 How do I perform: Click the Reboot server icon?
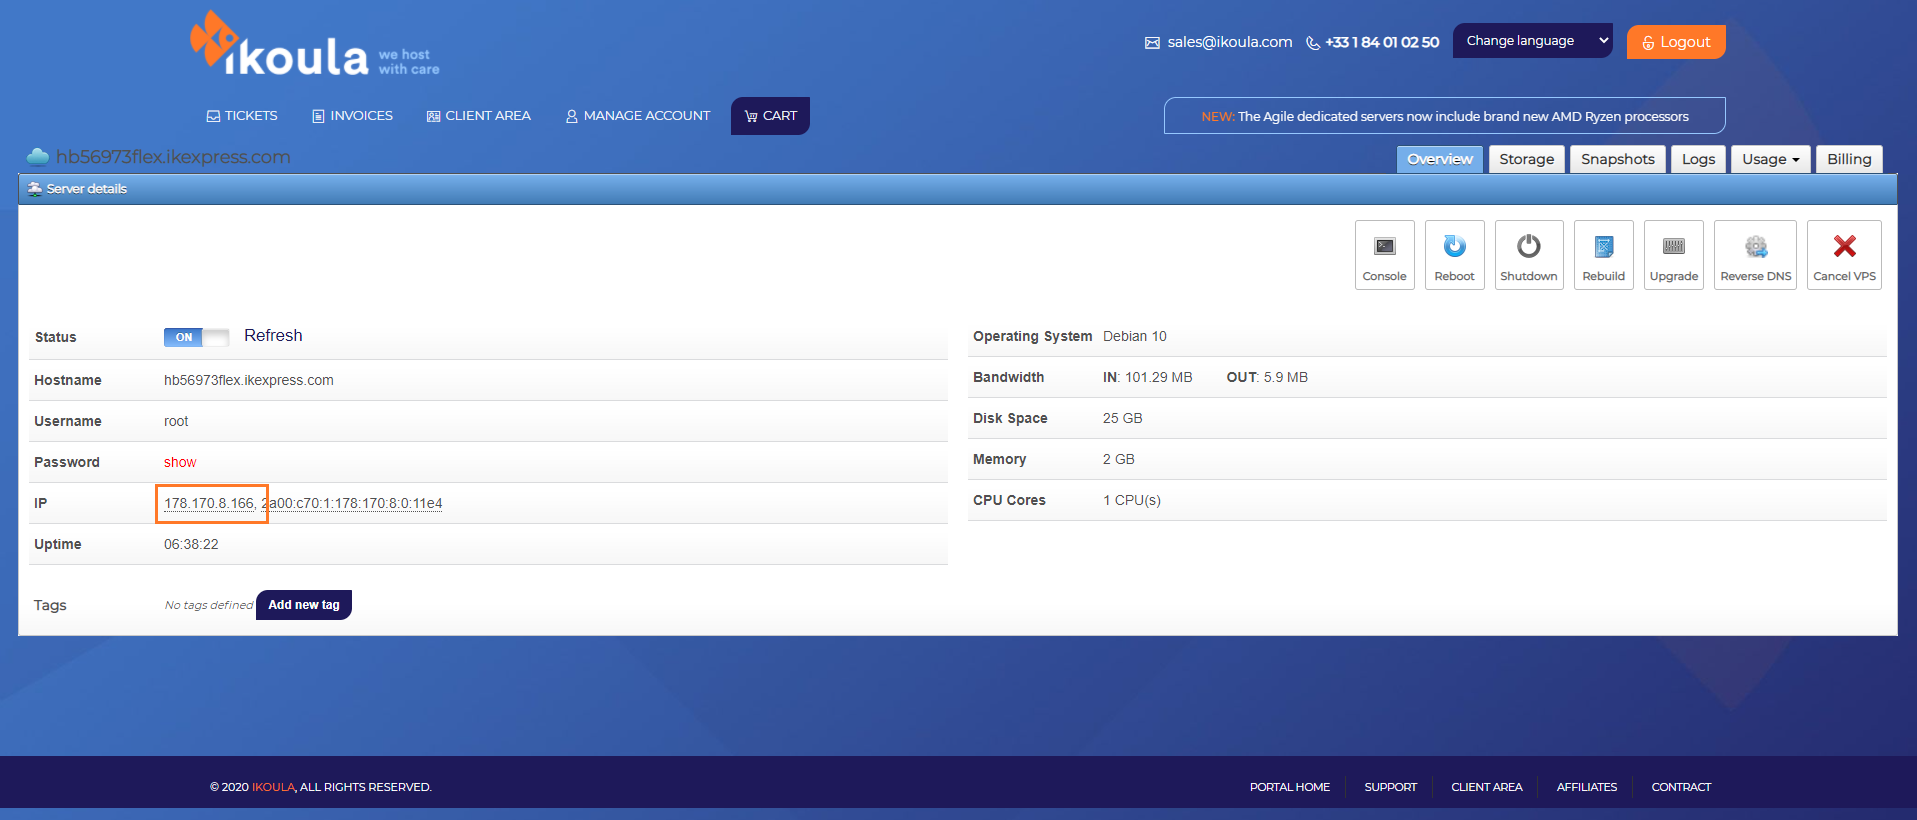pos(1454,255)
